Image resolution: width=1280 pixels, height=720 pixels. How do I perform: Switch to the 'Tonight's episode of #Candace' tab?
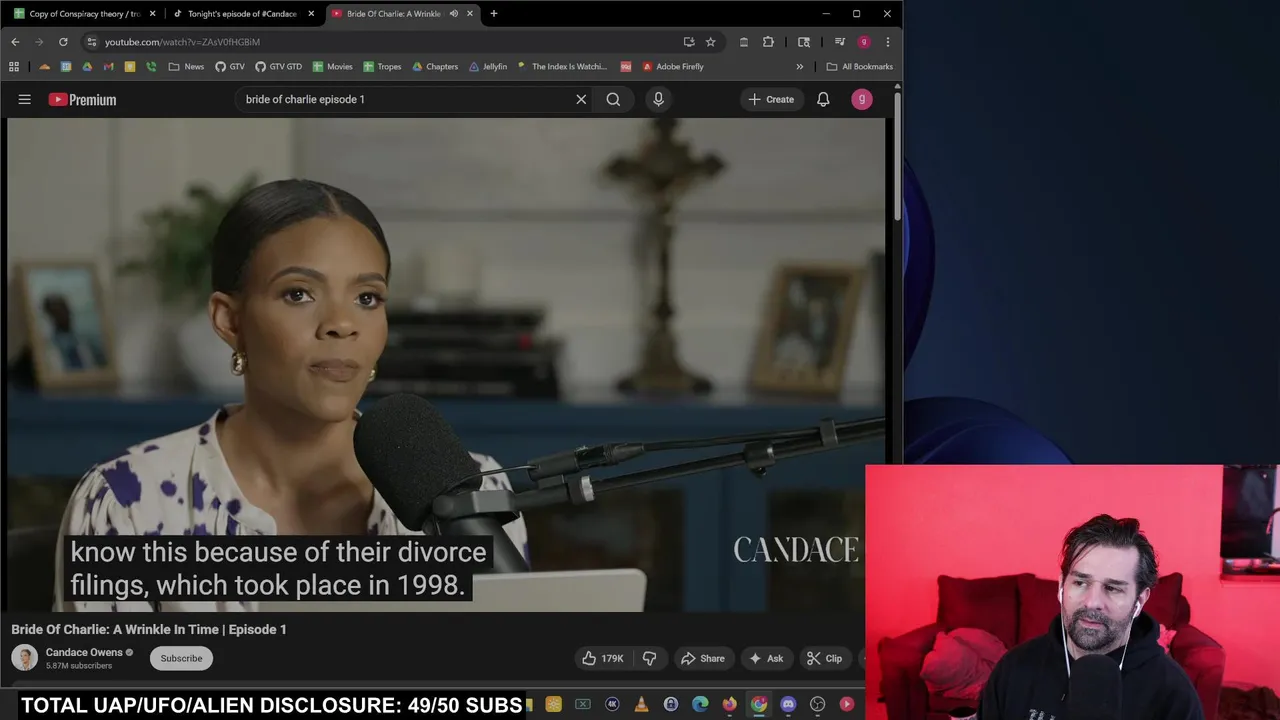[x=241, y=14]
